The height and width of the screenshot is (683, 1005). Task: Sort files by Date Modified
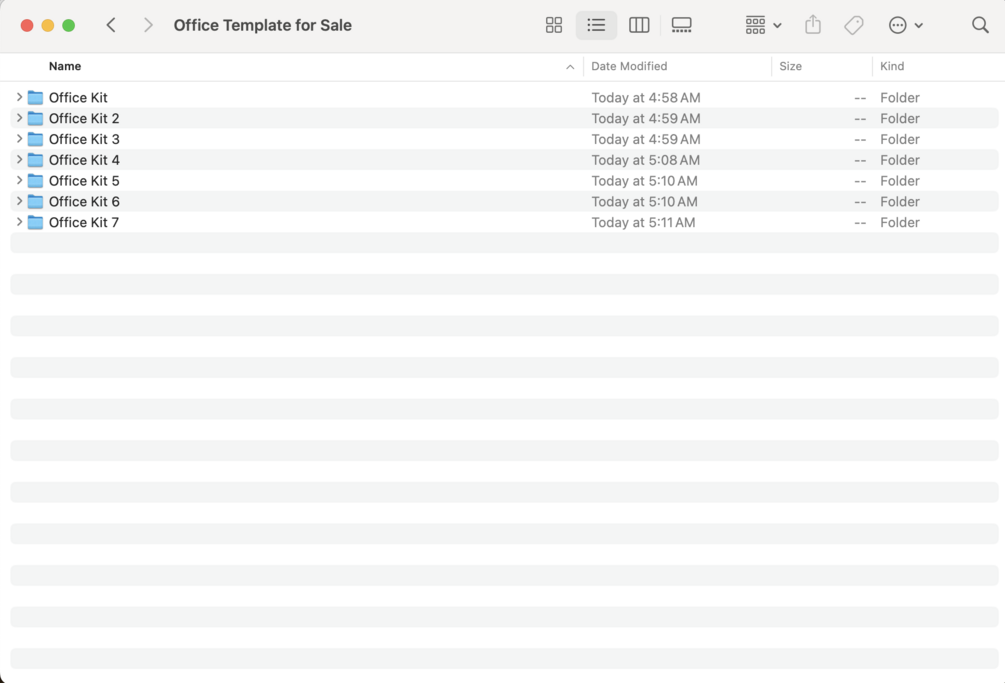628,66
